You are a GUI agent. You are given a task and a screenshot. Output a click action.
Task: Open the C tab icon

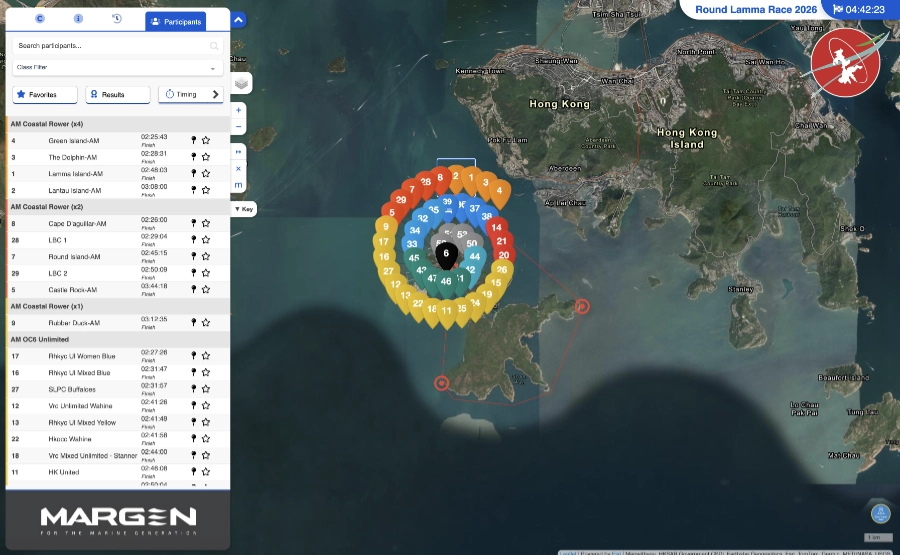pos(40,19)
